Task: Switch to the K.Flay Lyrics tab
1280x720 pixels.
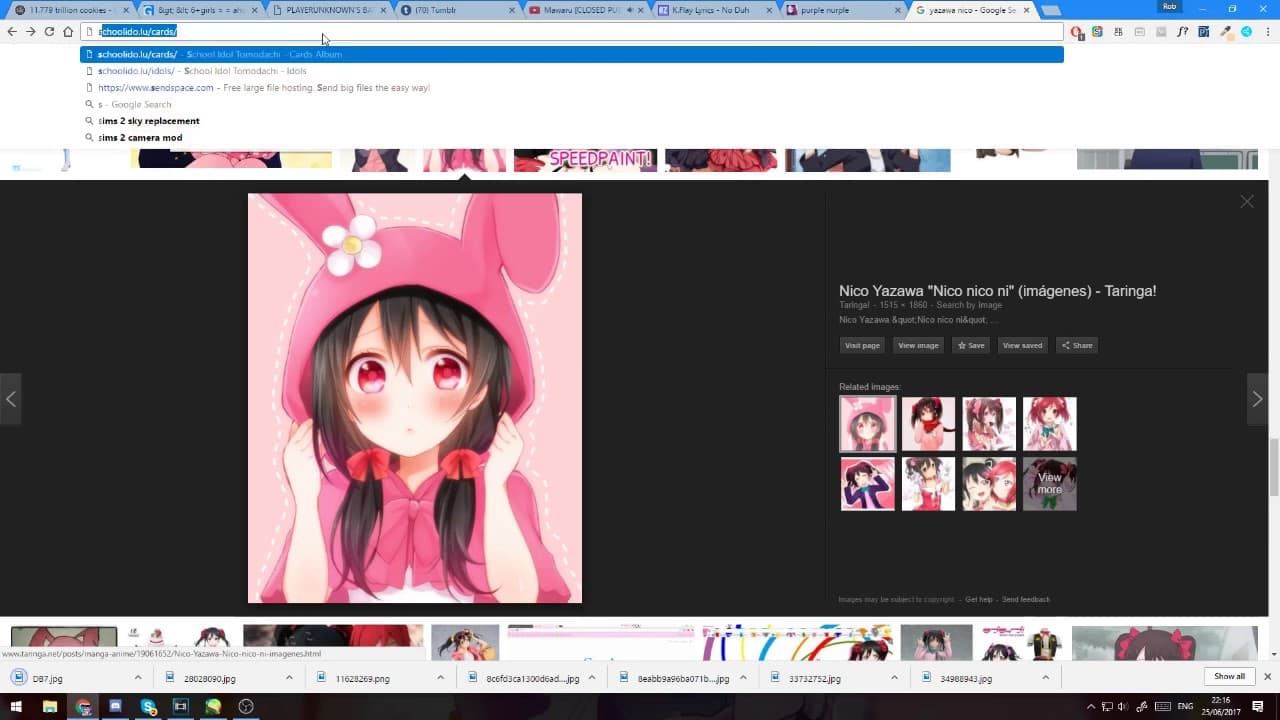Action: (715, 10)
